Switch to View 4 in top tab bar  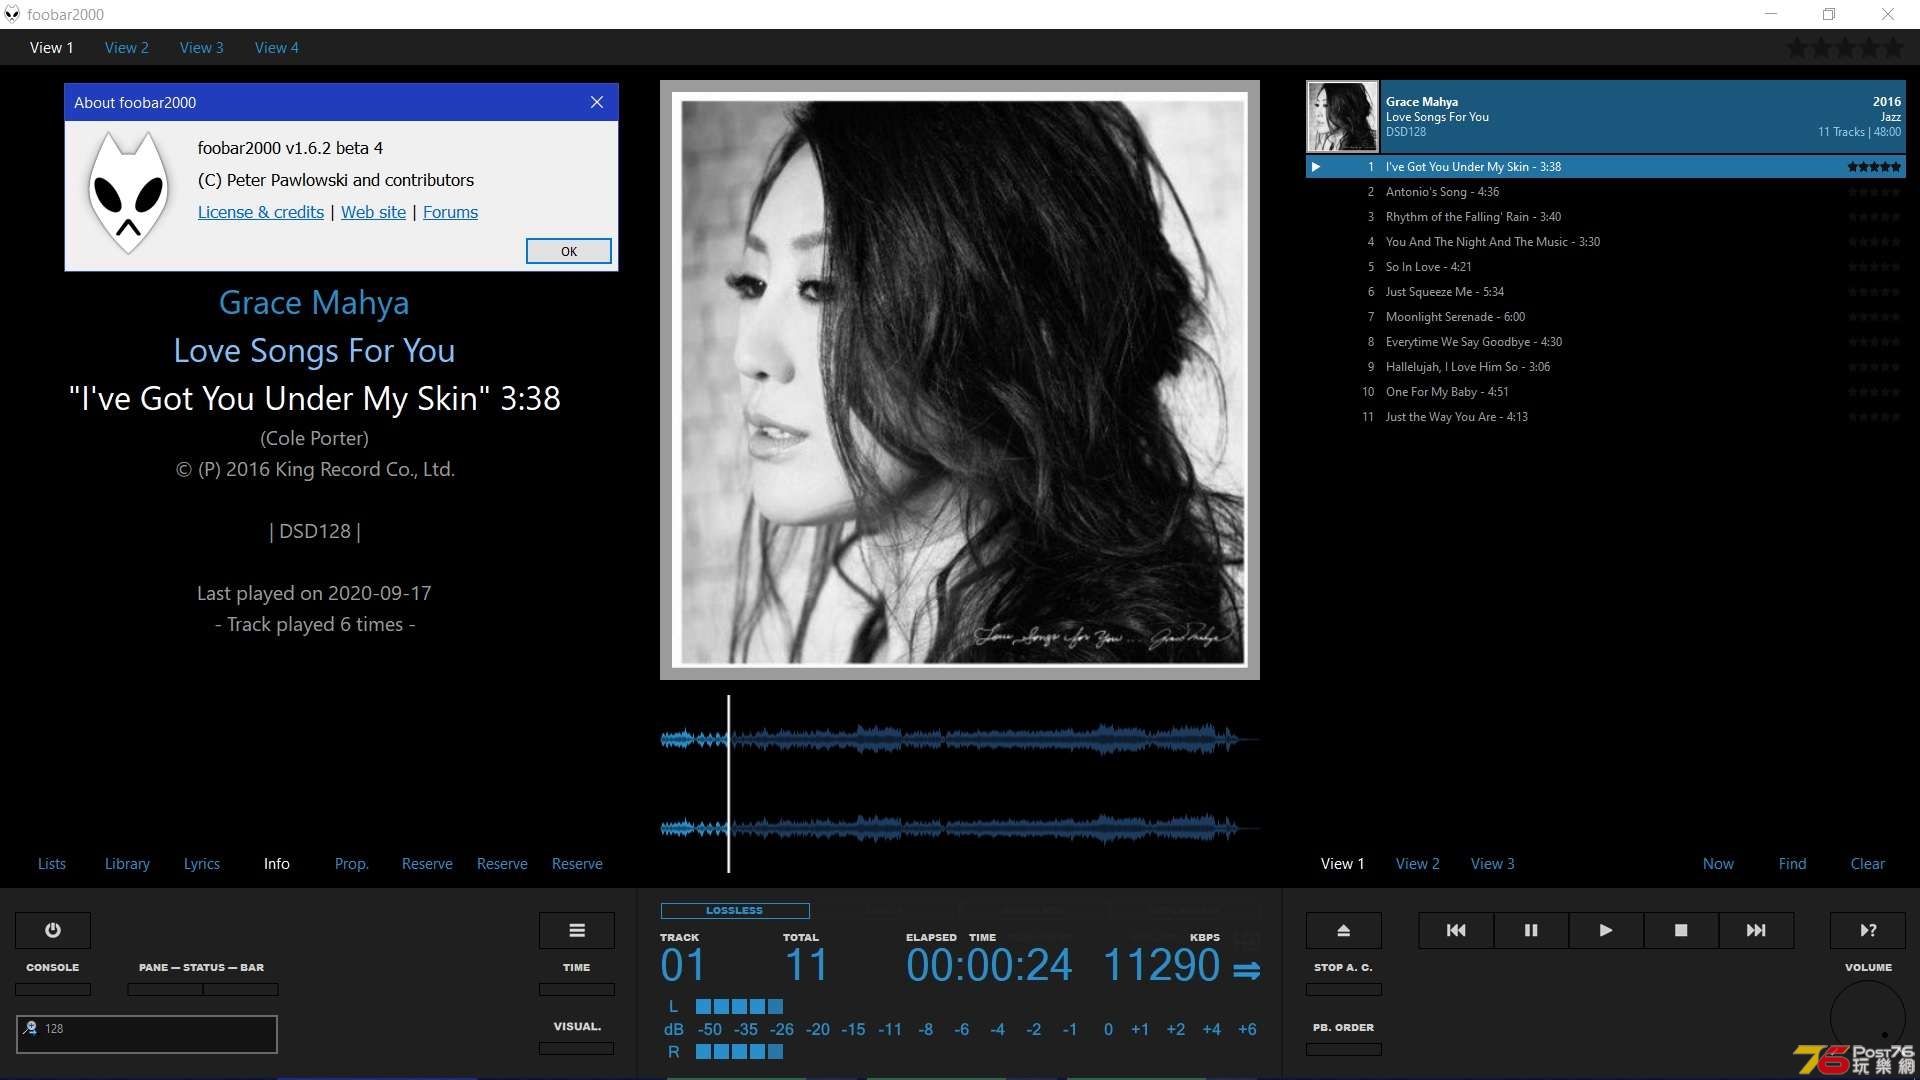coord(277,47)
